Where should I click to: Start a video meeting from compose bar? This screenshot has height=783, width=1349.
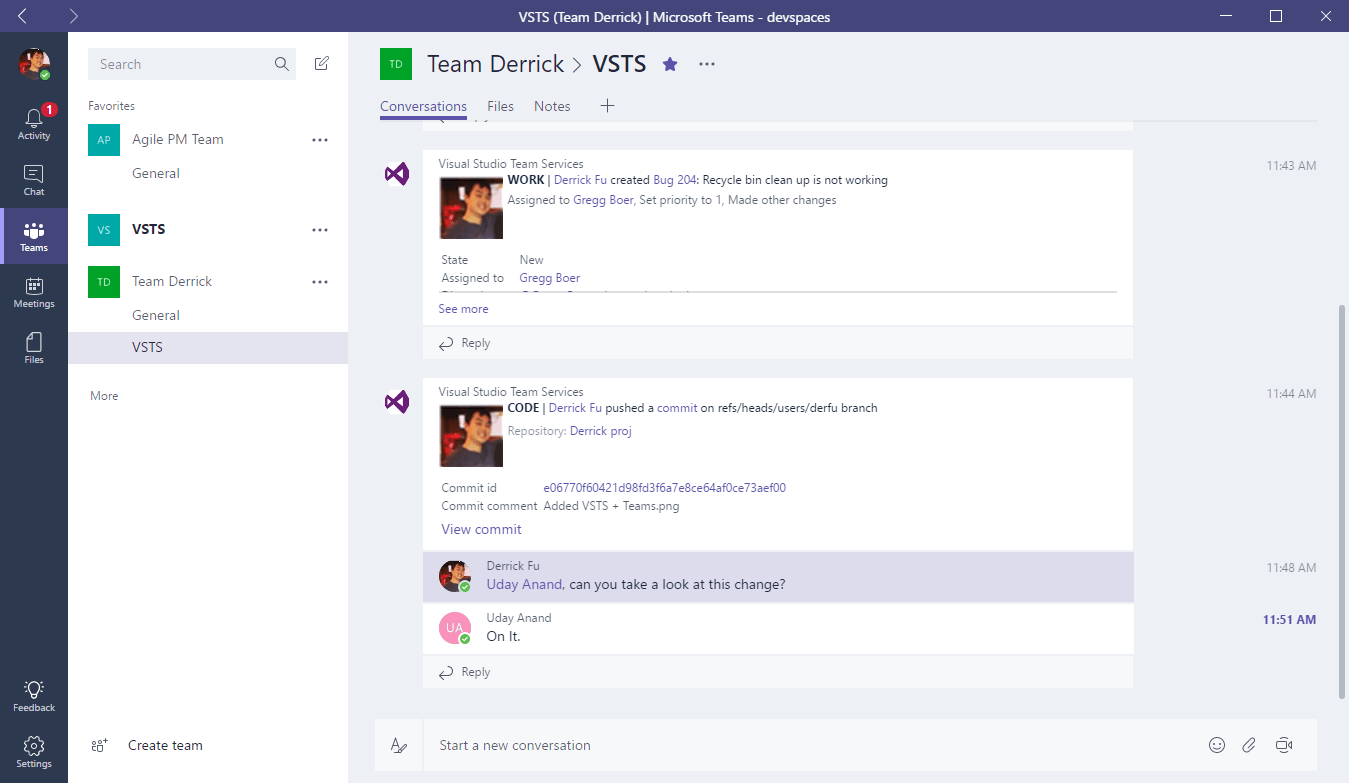(1284, 745)
